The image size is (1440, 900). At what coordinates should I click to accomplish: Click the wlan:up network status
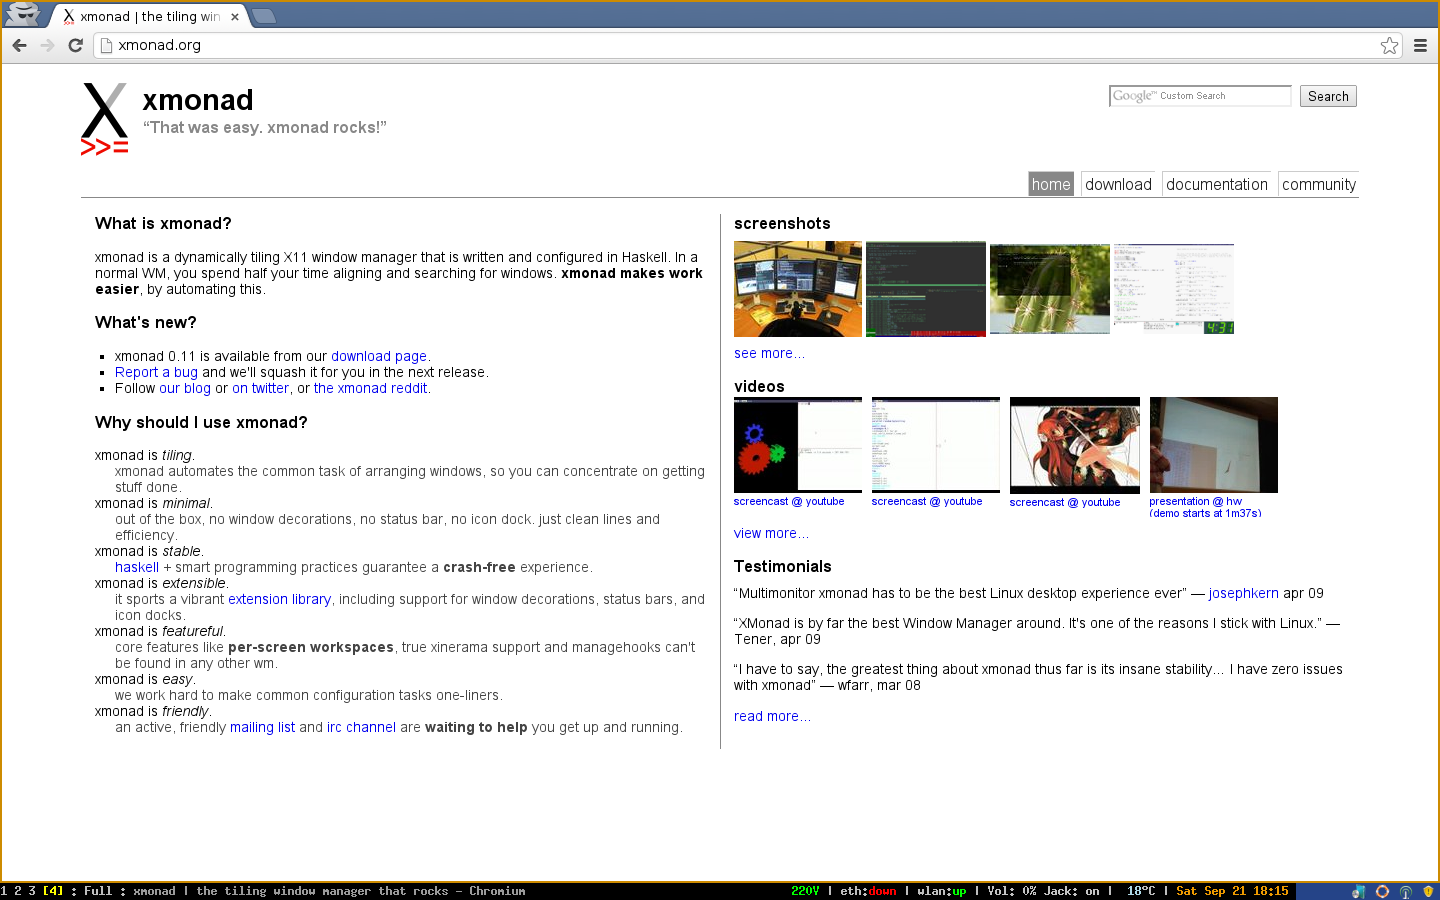tap(941, 891)
